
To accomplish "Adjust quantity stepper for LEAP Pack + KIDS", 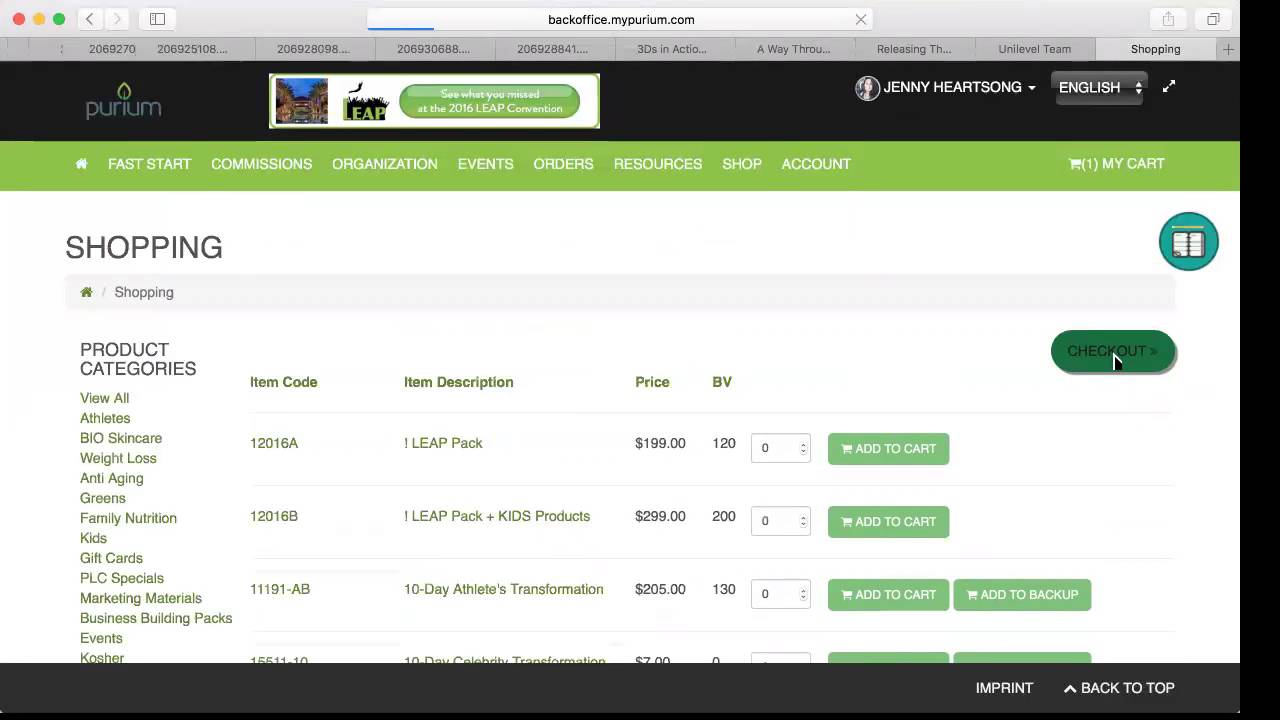I will point(803,521).
